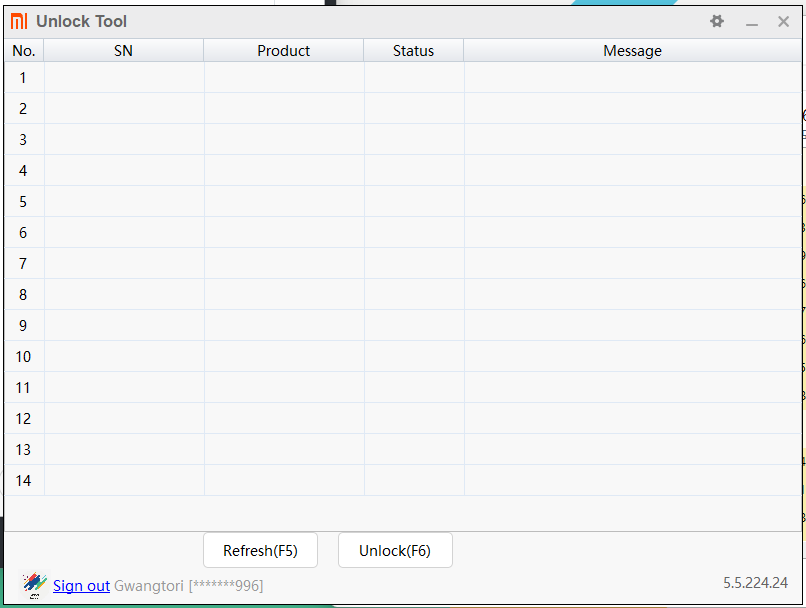This screenshot has width=806, height=608.
Task: Click the Unlock(F6) button
Action: click(x=395, y=550)
